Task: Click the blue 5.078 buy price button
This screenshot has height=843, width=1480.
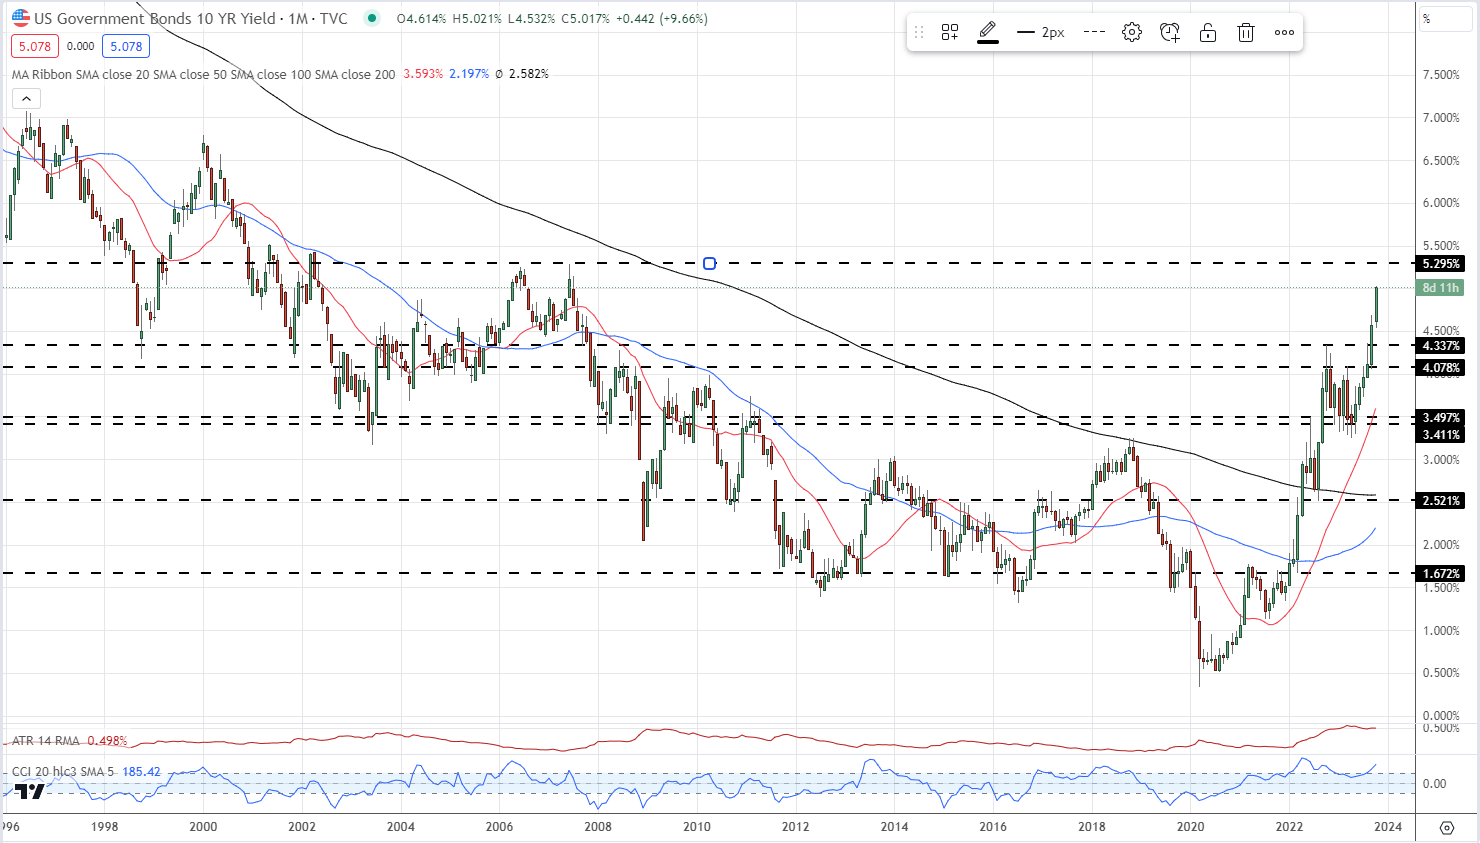Action: pyautogui.click(x=126, y=47)
